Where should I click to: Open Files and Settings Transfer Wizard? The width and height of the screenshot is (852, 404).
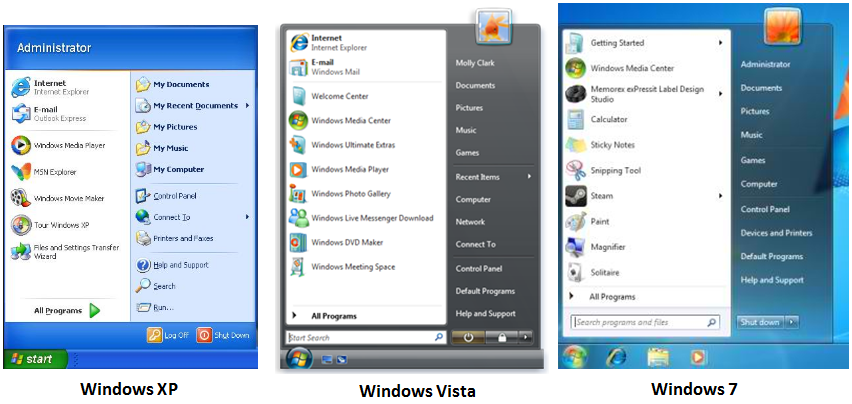point(66,251)
